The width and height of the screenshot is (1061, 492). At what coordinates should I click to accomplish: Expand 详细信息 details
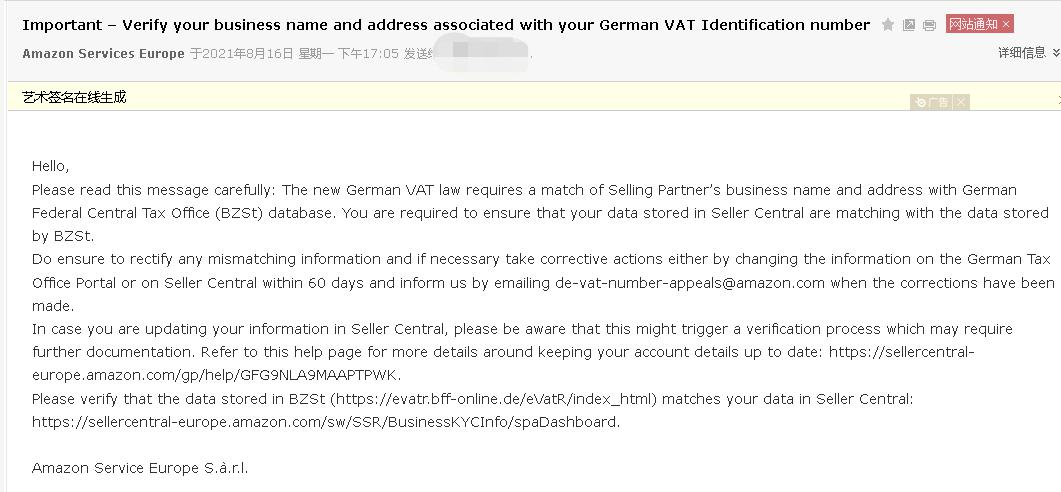click(1022, 53)
